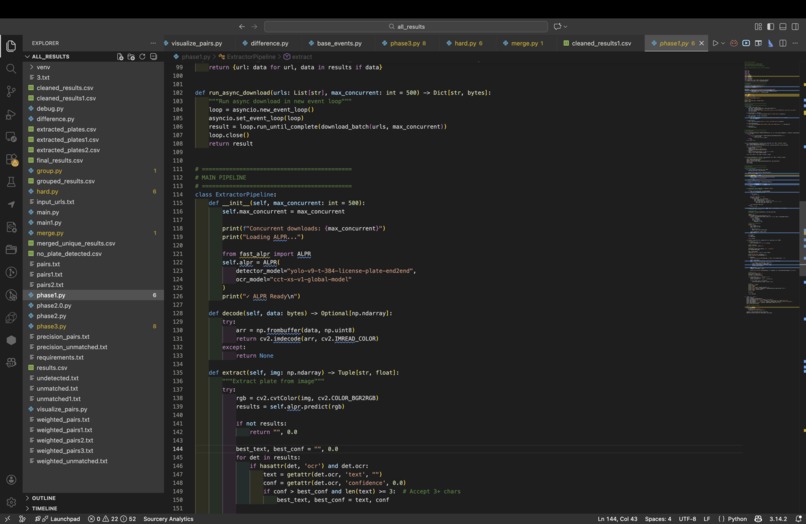Open debug.py in Explorer

coord(50,109)
